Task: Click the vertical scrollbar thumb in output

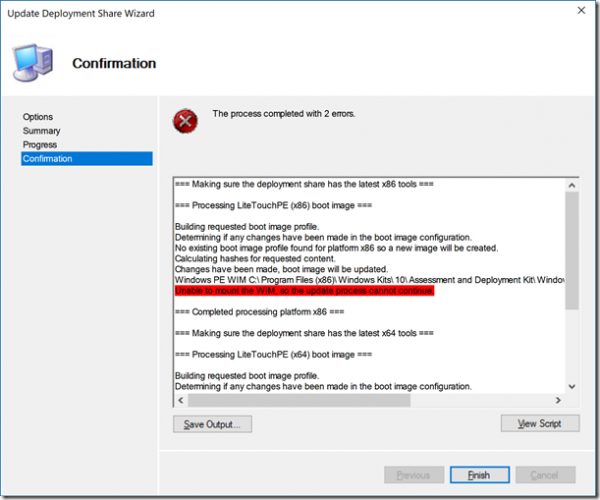Action: pos(572,251)
